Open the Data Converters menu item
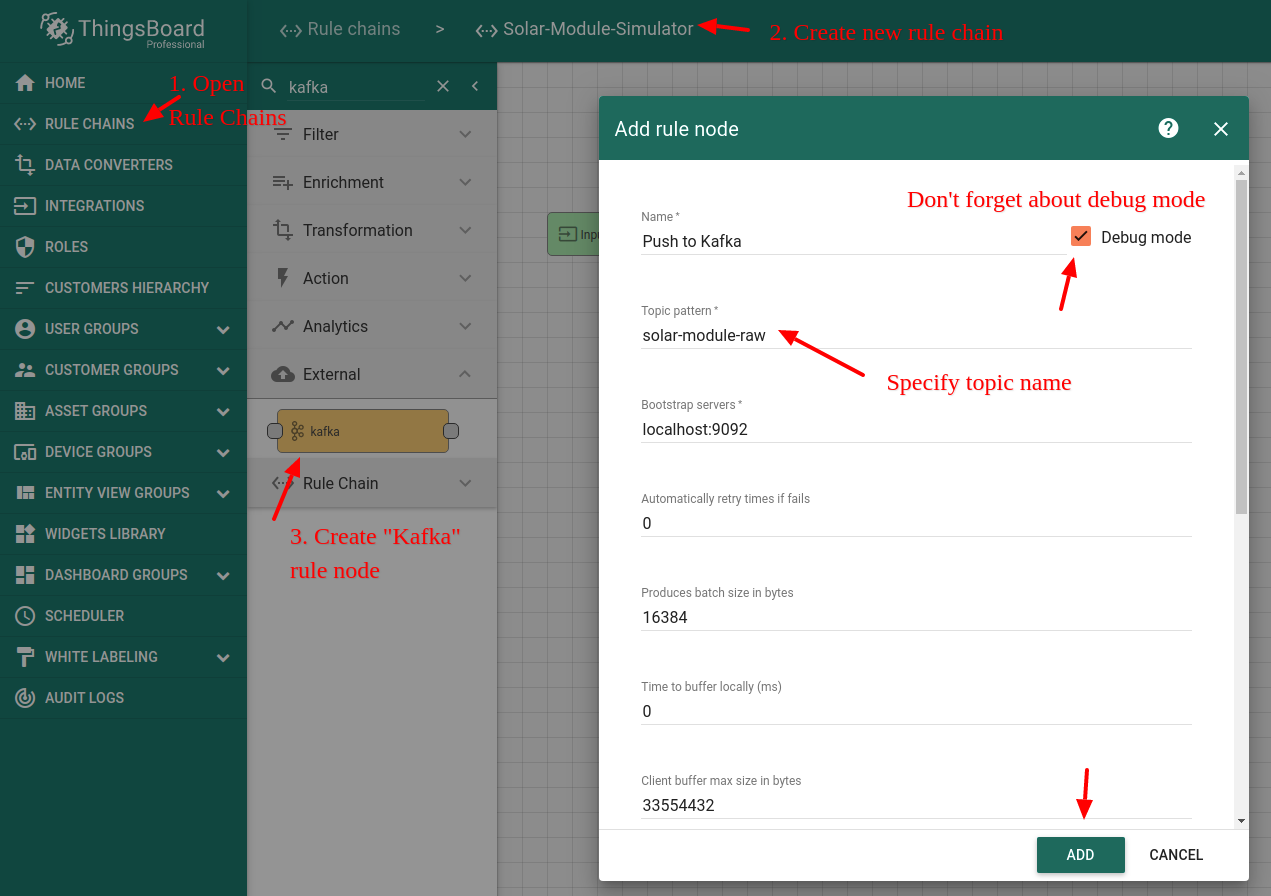 123,165
